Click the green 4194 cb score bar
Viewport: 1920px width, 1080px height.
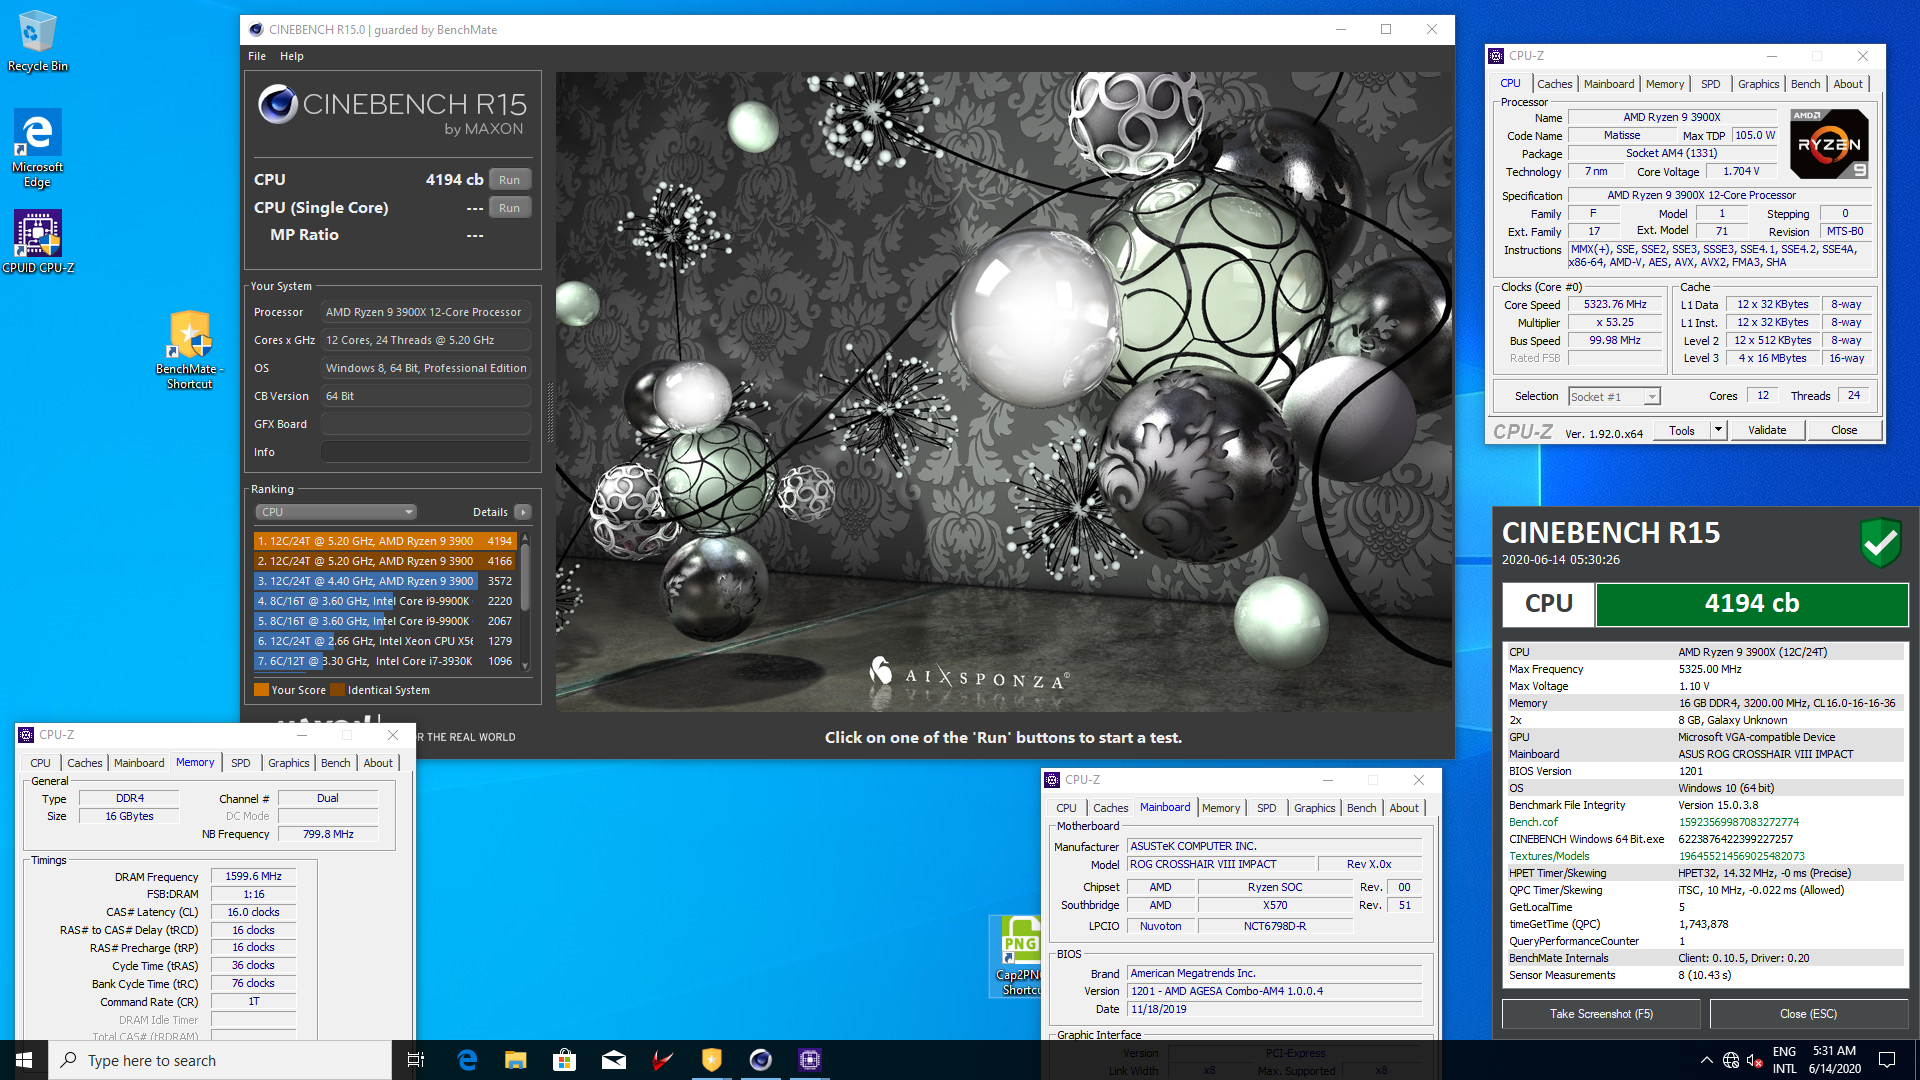(1751, 604)
